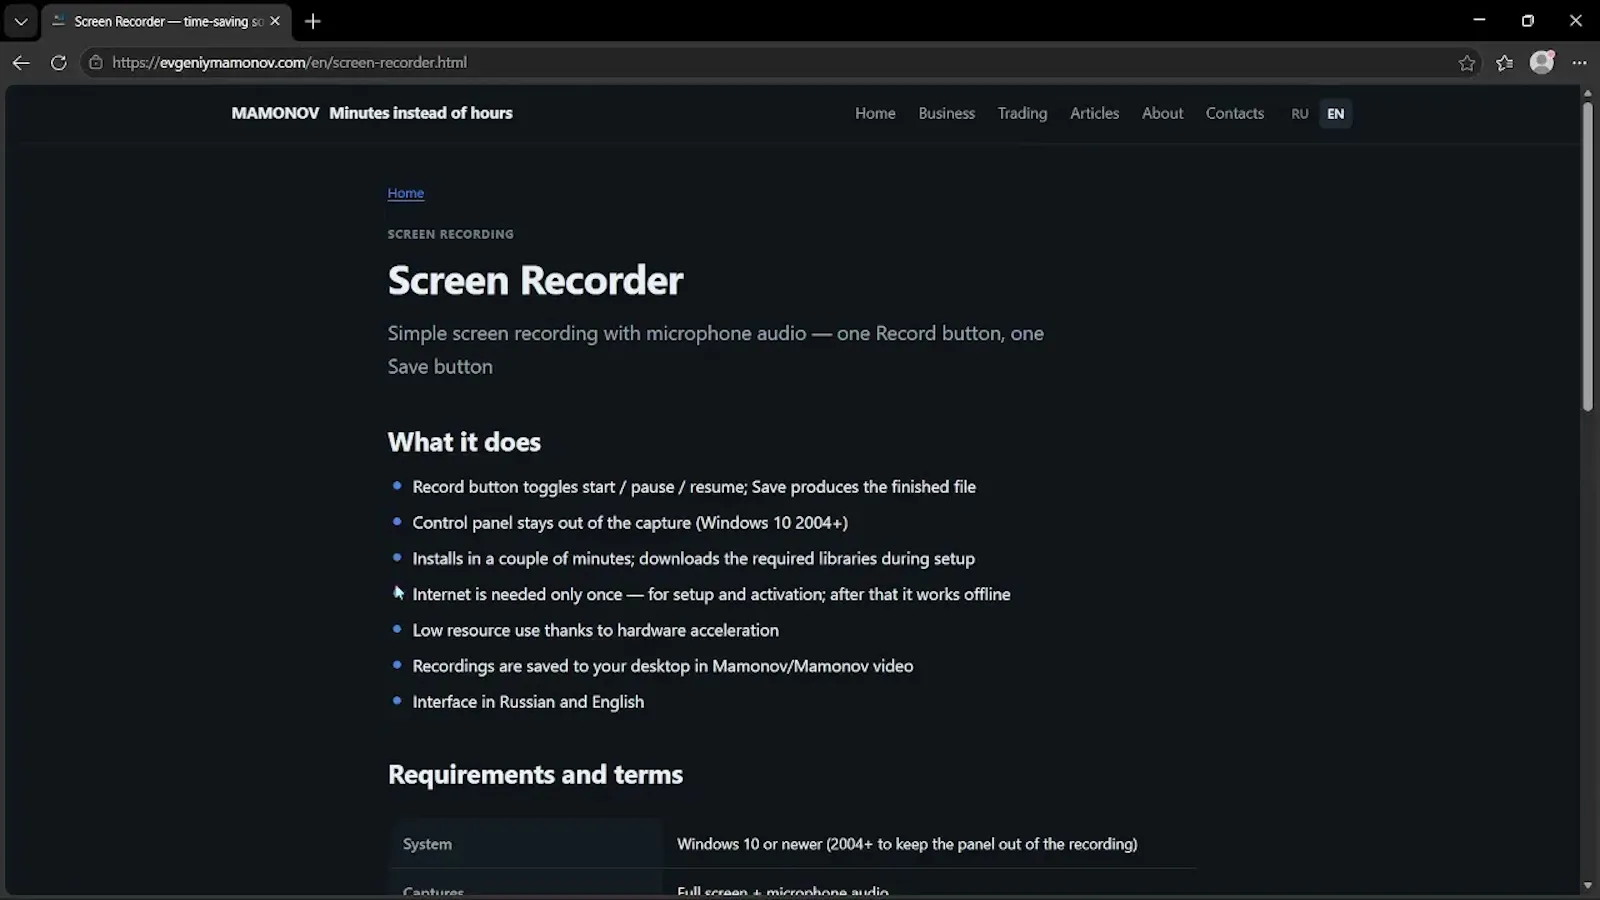The width and height of the screenshot is (1600, 900).
Task: Open the tab search chevron
Action: (x=21, y=21)
